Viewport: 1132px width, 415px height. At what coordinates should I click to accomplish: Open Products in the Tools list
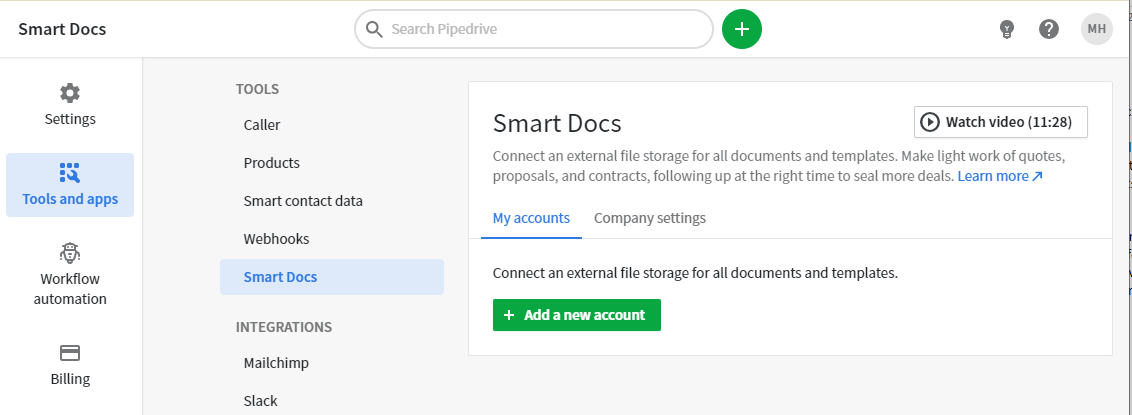[x=332, y=163]
